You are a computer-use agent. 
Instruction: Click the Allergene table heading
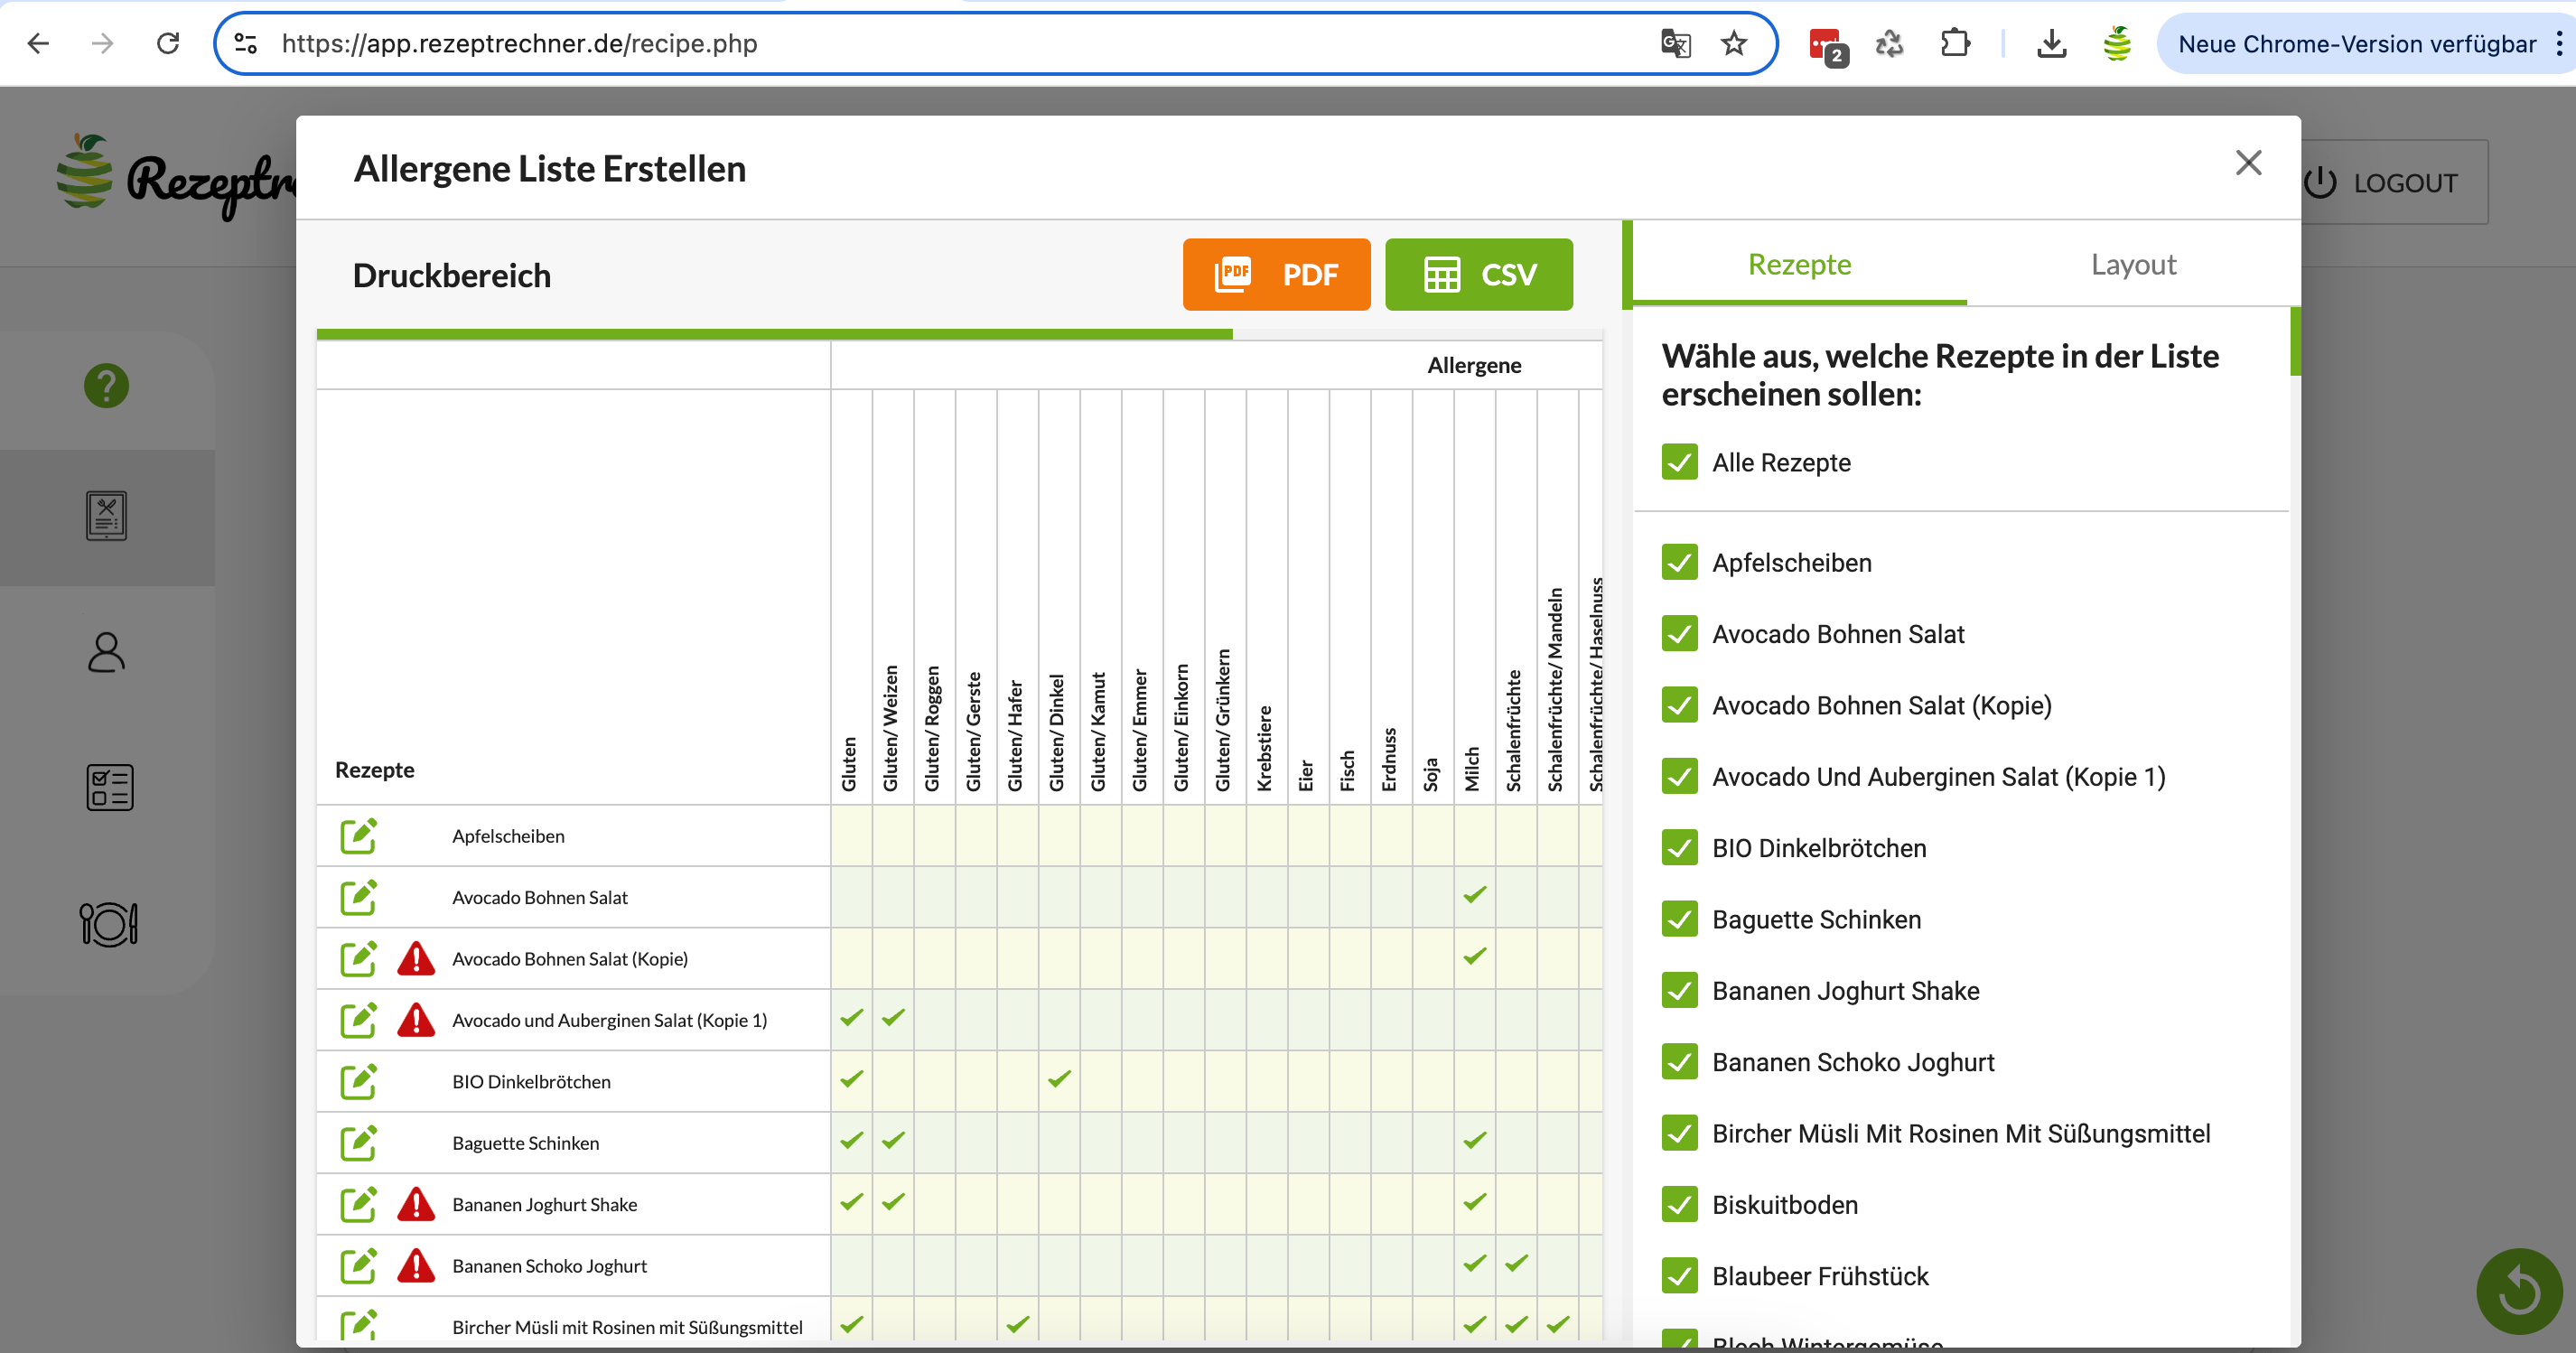(x=1474, y=365)
